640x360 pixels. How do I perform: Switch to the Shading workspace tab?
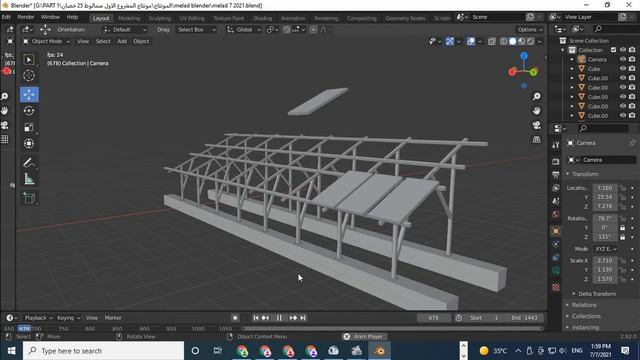pyautogui.click(x=262, y=18)
